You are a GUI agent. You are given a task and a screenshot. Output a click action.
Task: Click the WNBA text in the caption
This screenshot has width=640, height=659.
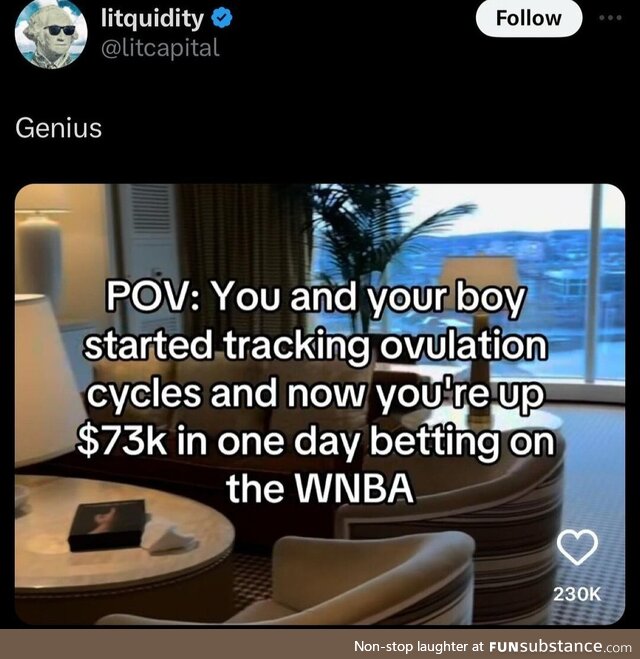(355, 489)
